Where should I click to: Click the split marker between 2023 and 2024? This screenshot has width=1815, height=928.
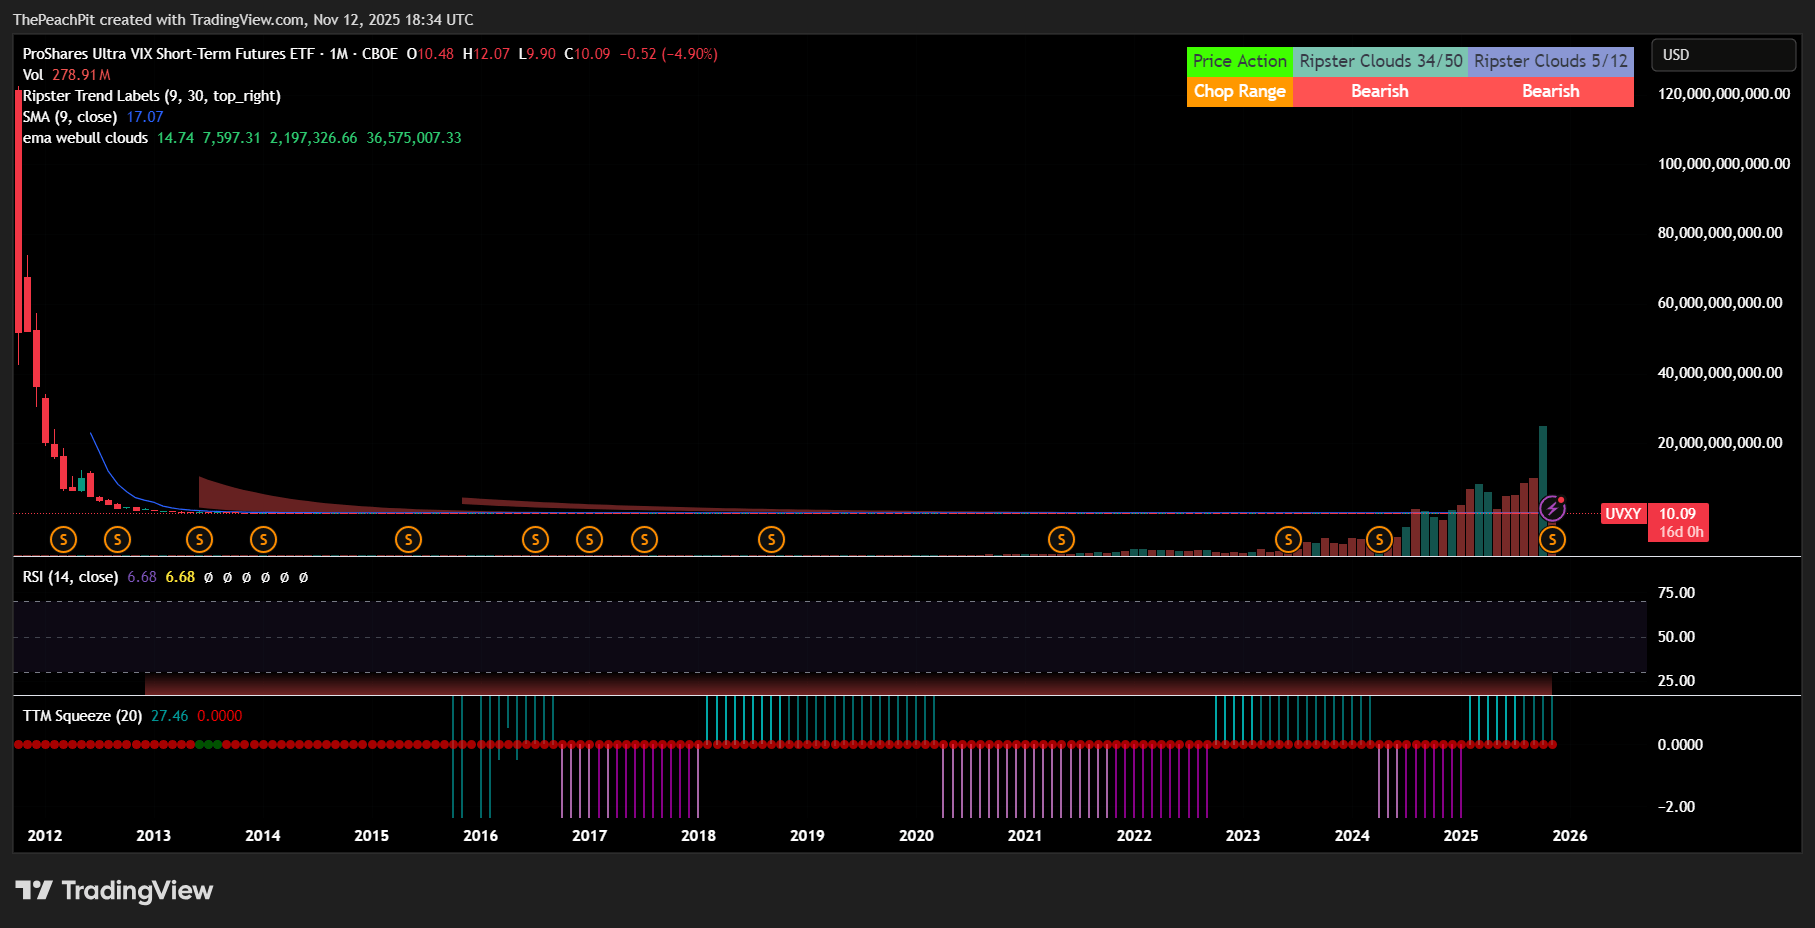[1288, 540]
